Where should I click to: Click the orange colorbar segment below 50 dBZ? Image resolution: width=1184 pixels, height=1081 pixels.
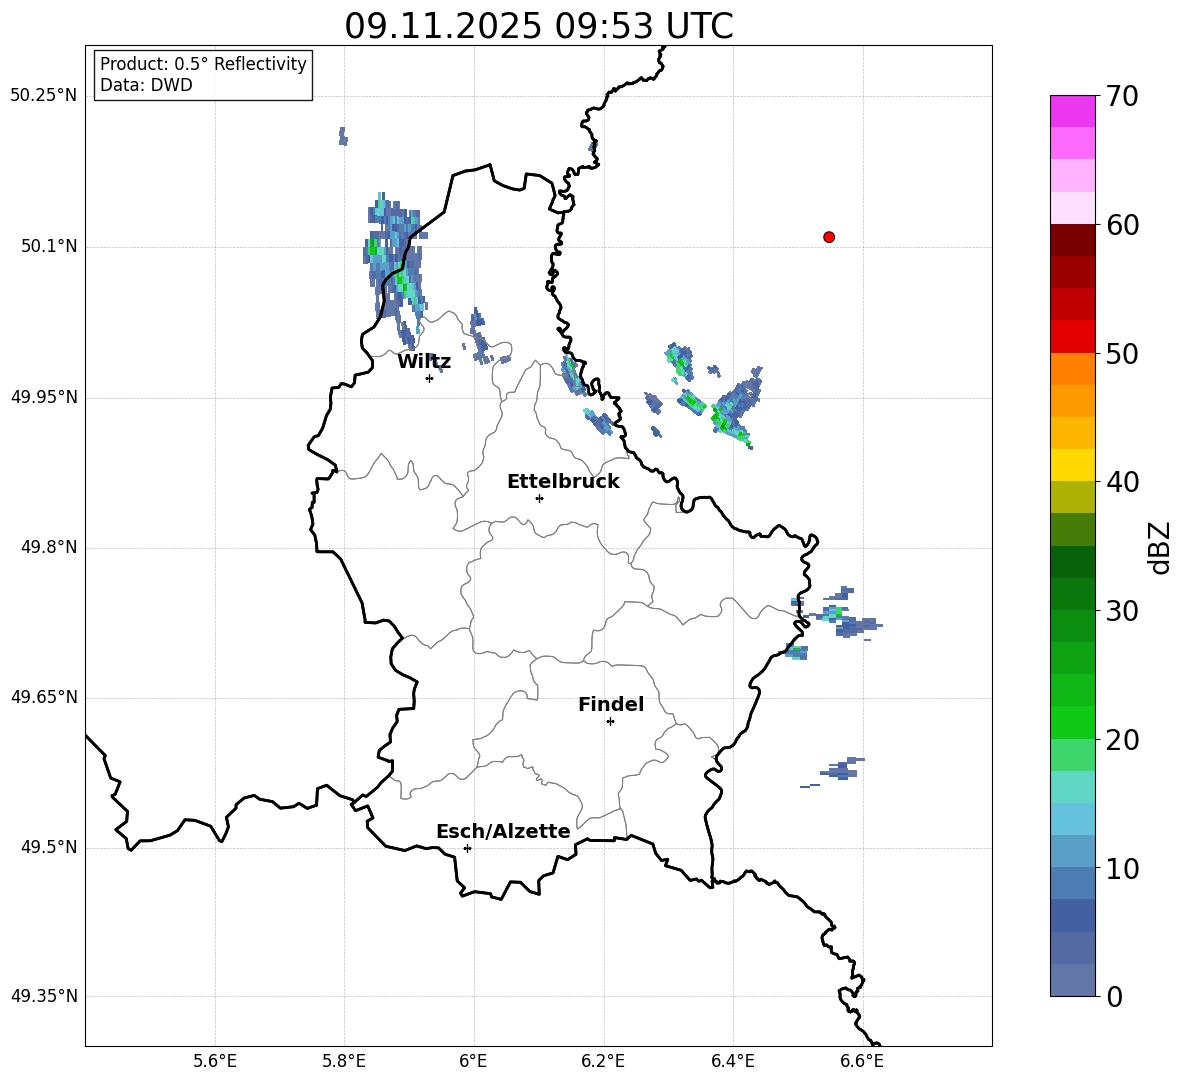(x=1072, y=369)
